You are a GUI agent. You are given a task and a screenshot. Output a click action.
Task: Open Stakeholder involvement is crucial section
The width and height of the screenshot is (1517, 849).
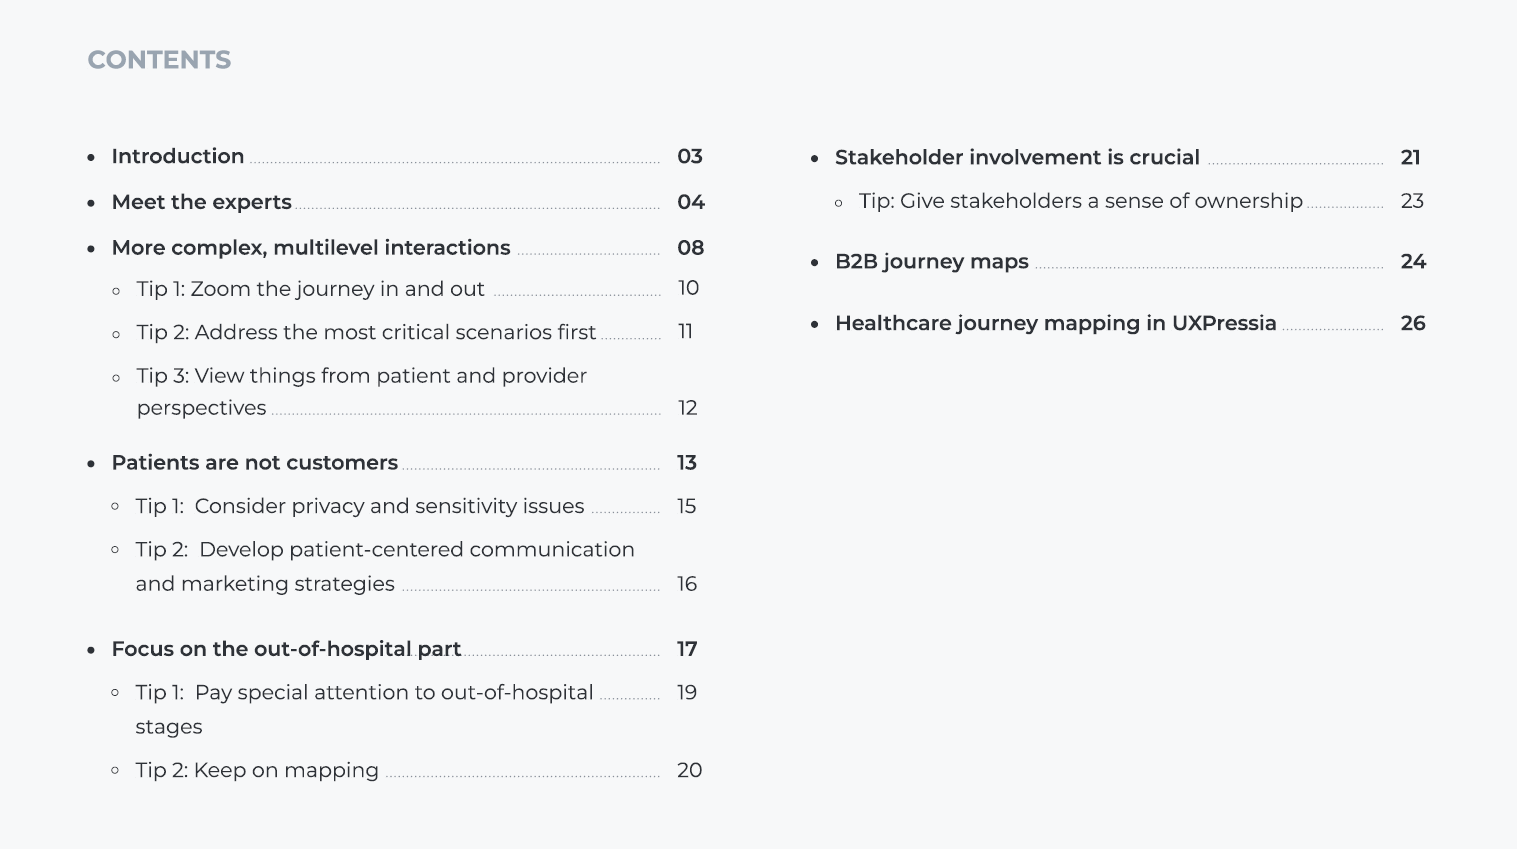coord(1017,158)
